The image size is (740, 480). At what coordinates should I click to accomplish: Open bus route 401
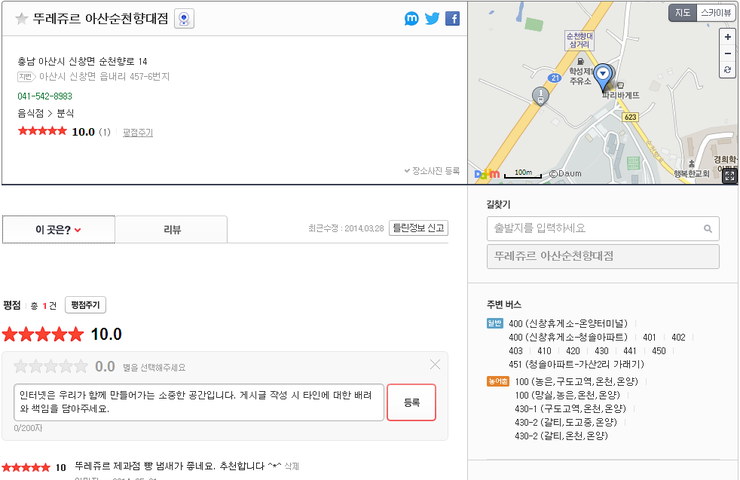(x=649, y=337)
